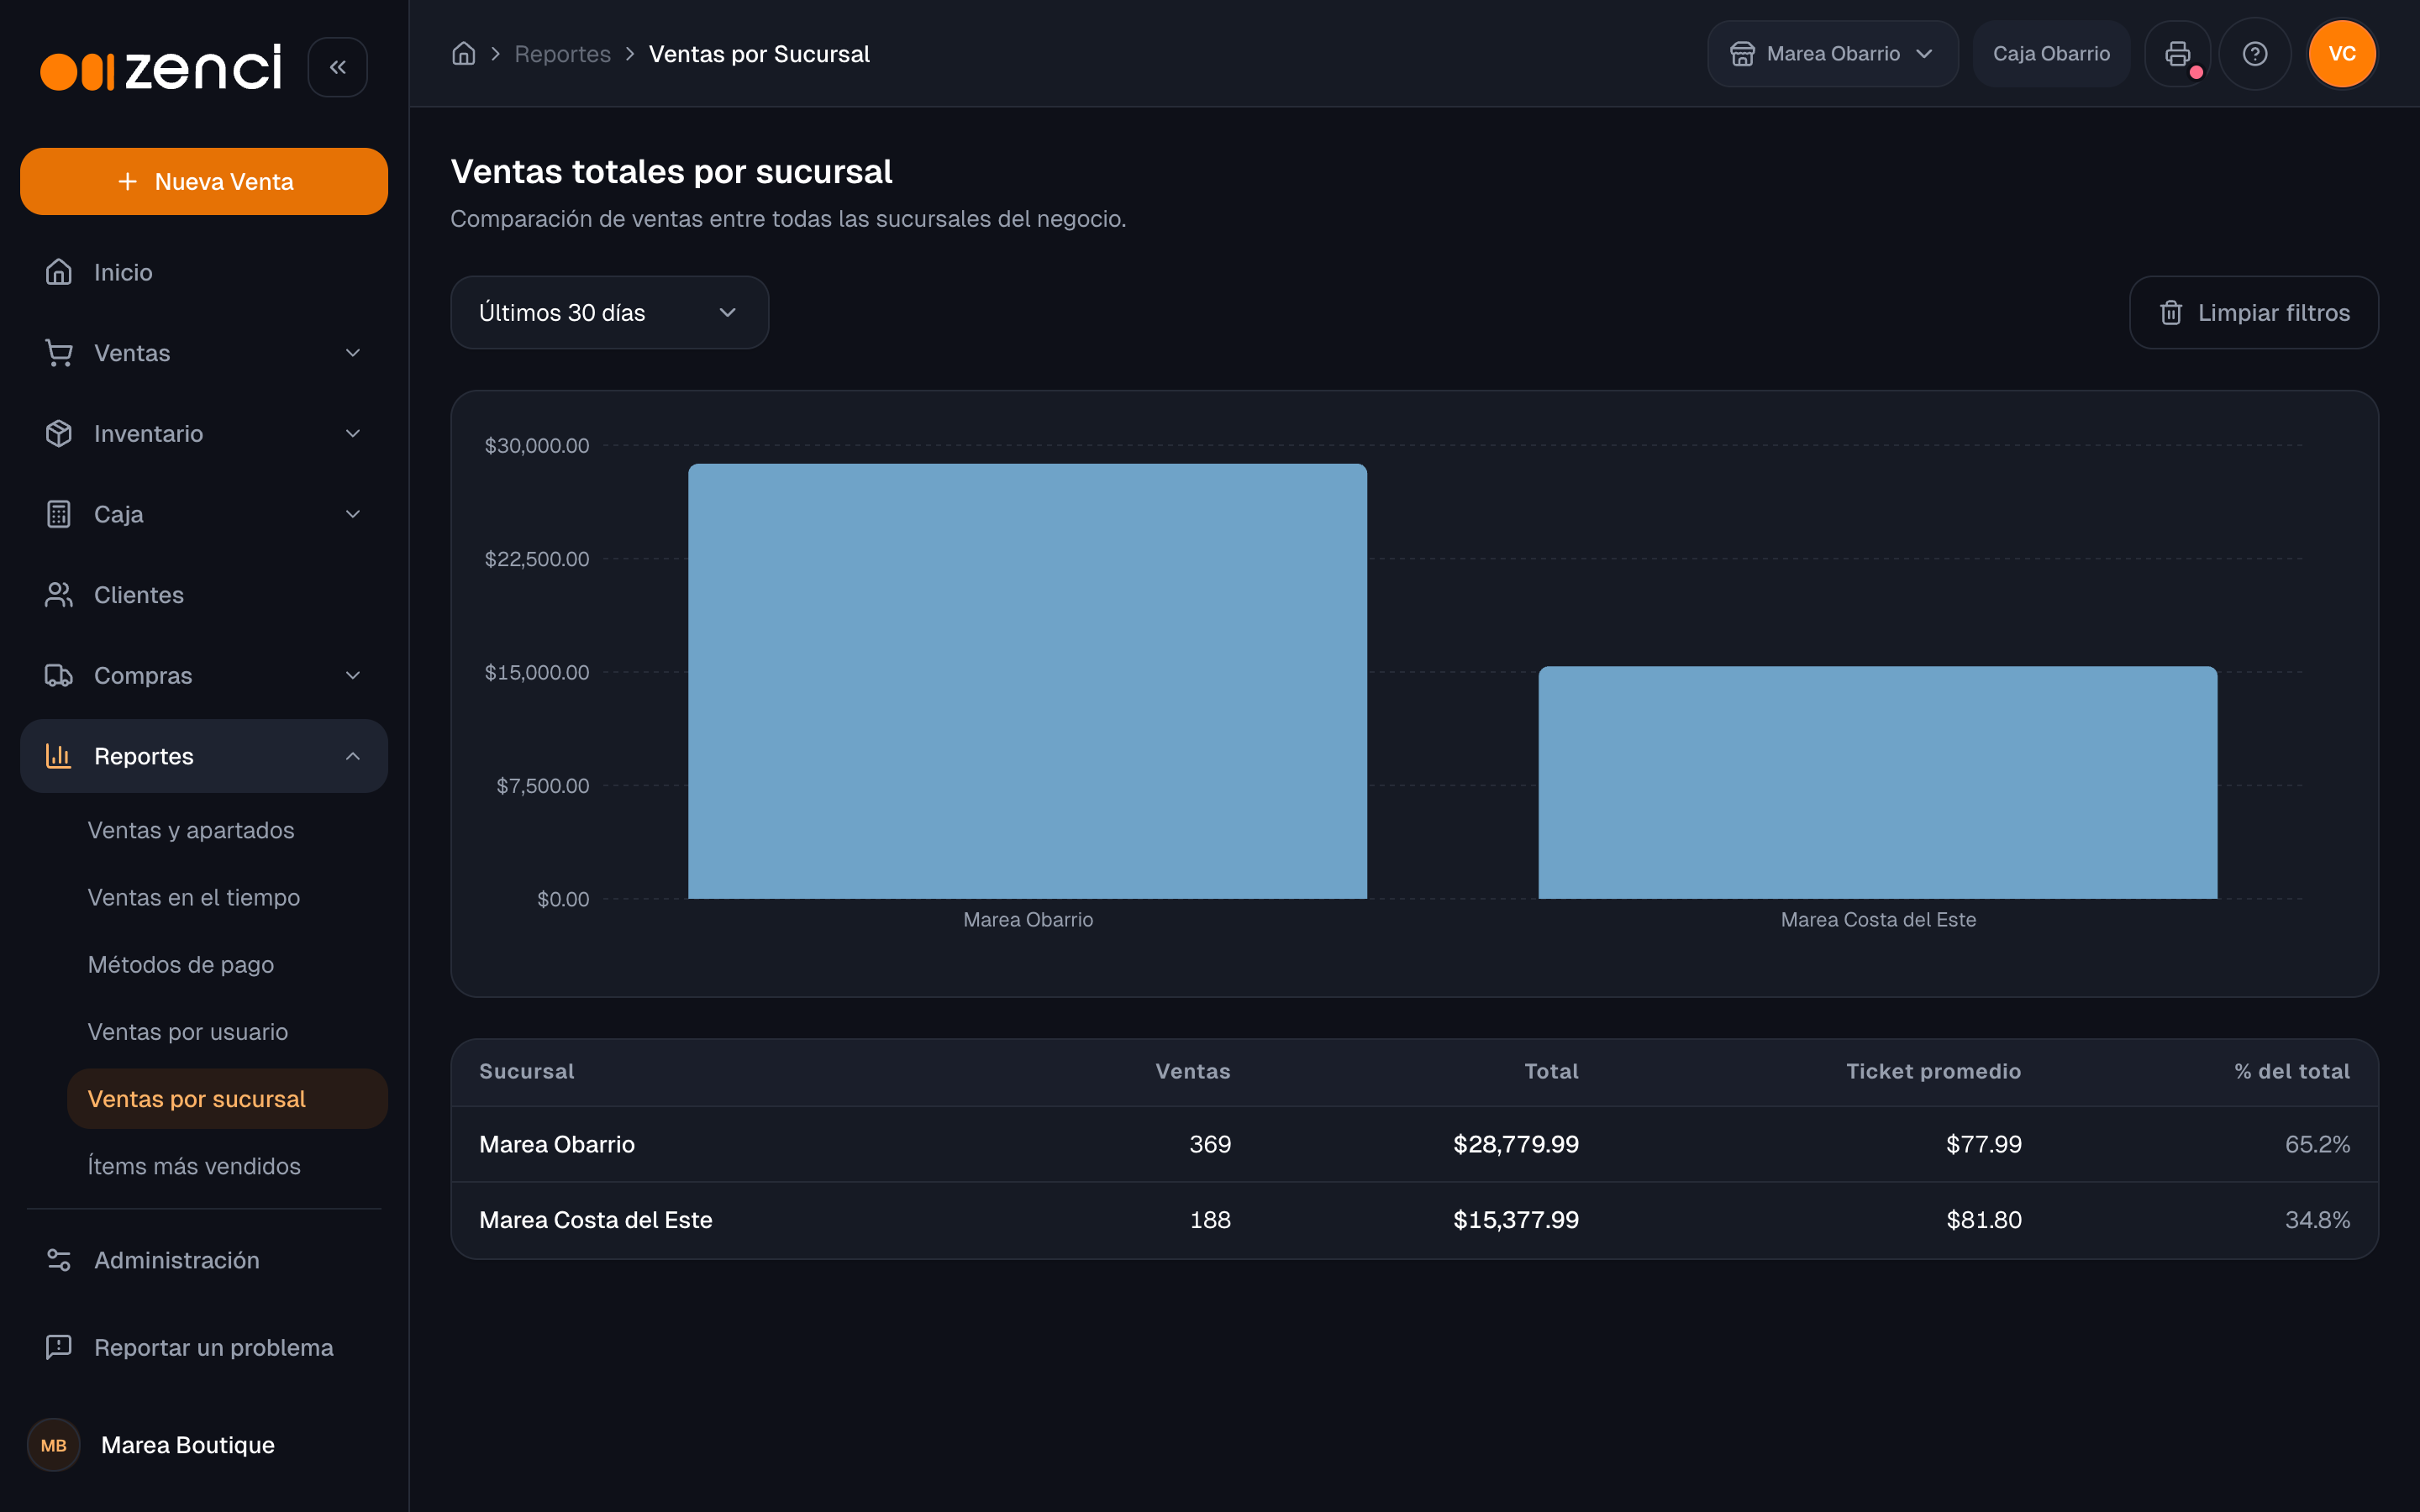The height and width of the screenshot is (1512, 2420).
Task: Open the Ítems más vendidos report
Action: pos(194,1166)
